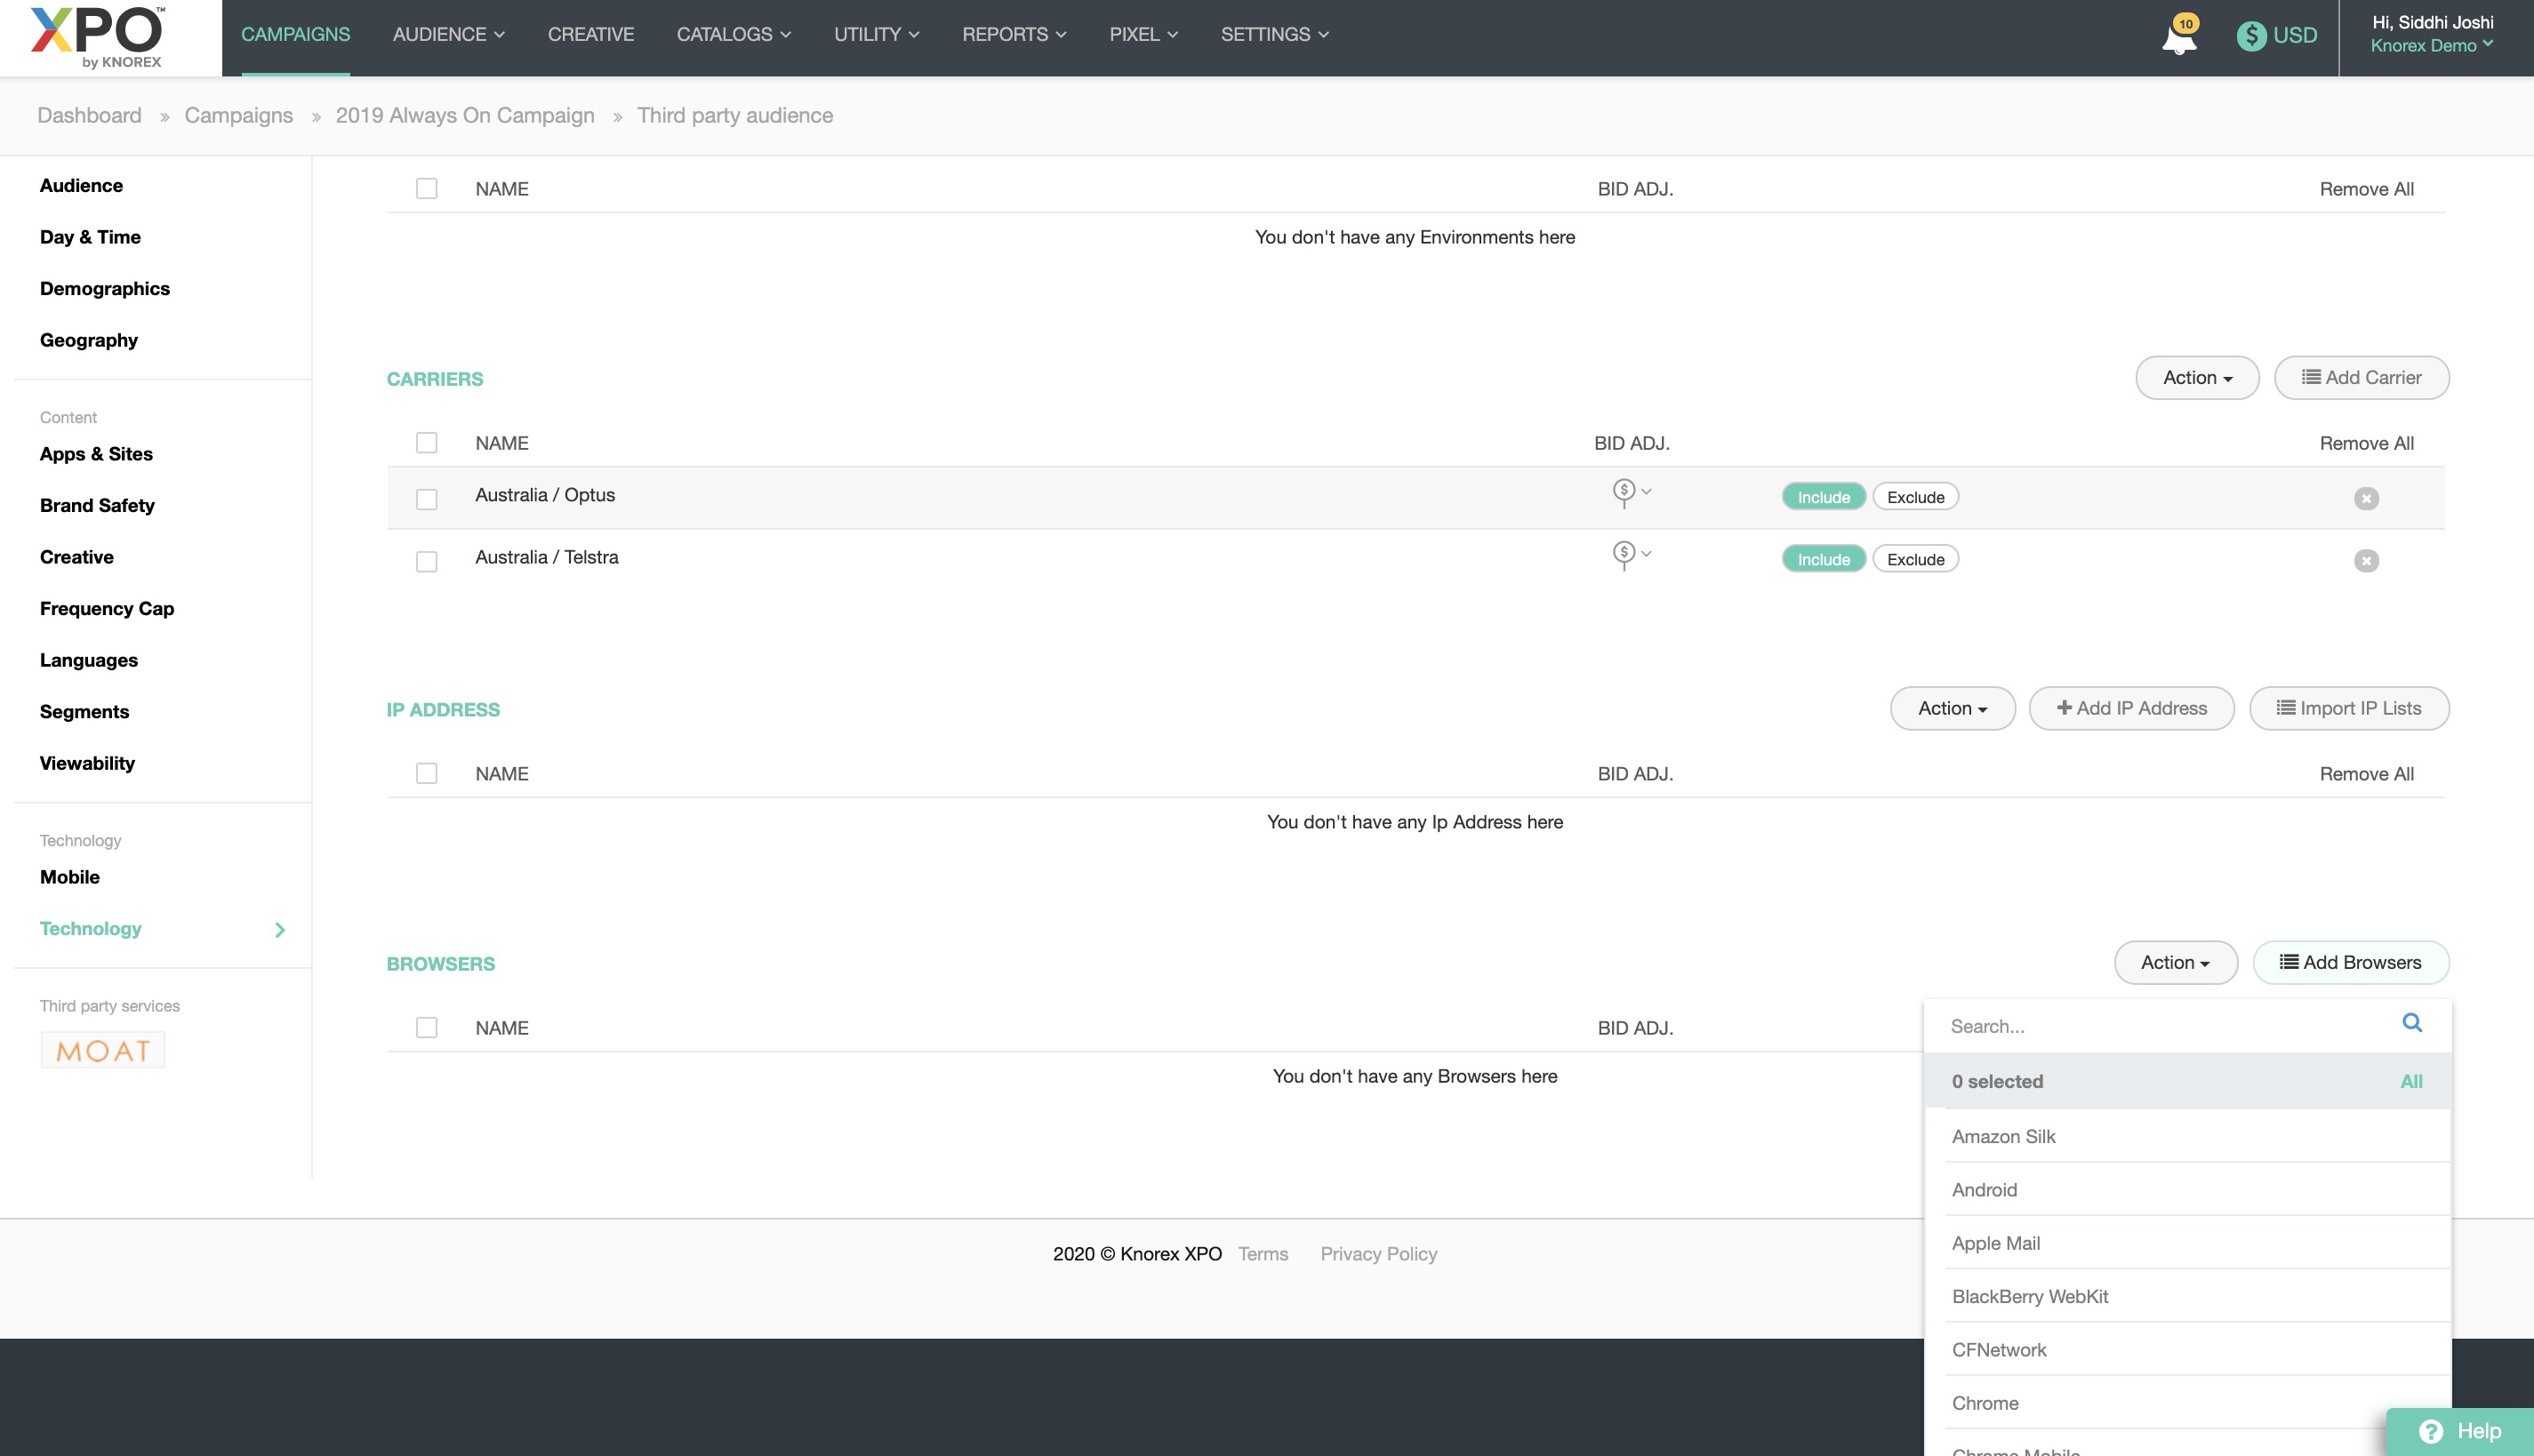The image size is (2534, 1456).
Task: Toggle Exclude for Australia / Optus
Action: coord(1914,497)
